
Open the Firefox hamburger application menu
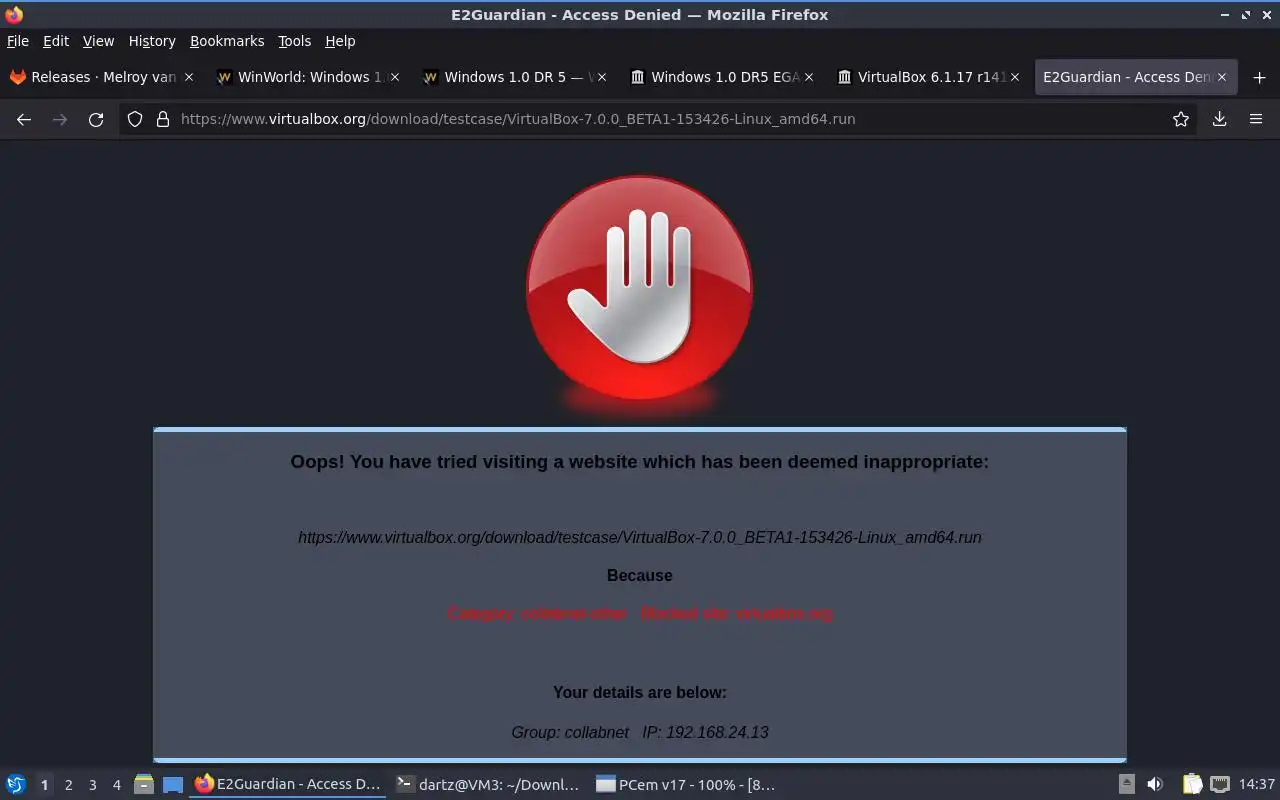(1256, 119)
